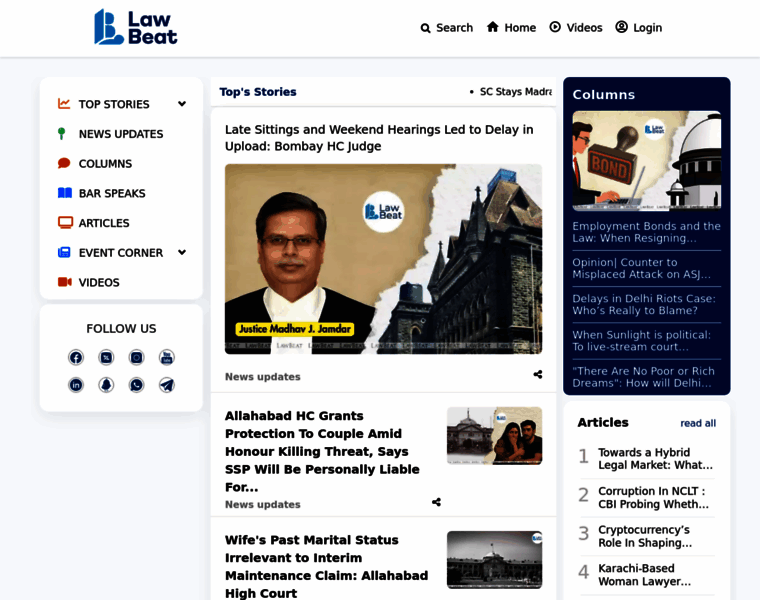Click the open book Bar Speaks icon
The width and height of the screenshot is (760, 600).
click(x=64, y=193)
